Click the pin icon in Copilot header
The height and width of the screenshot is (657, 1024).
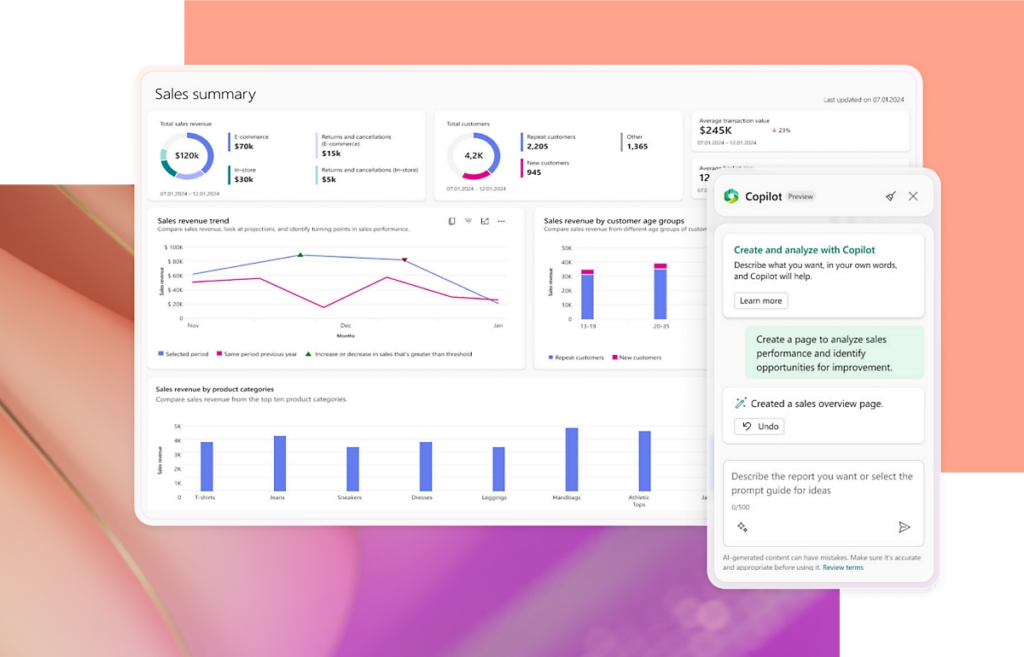click(x=890, y=196)
